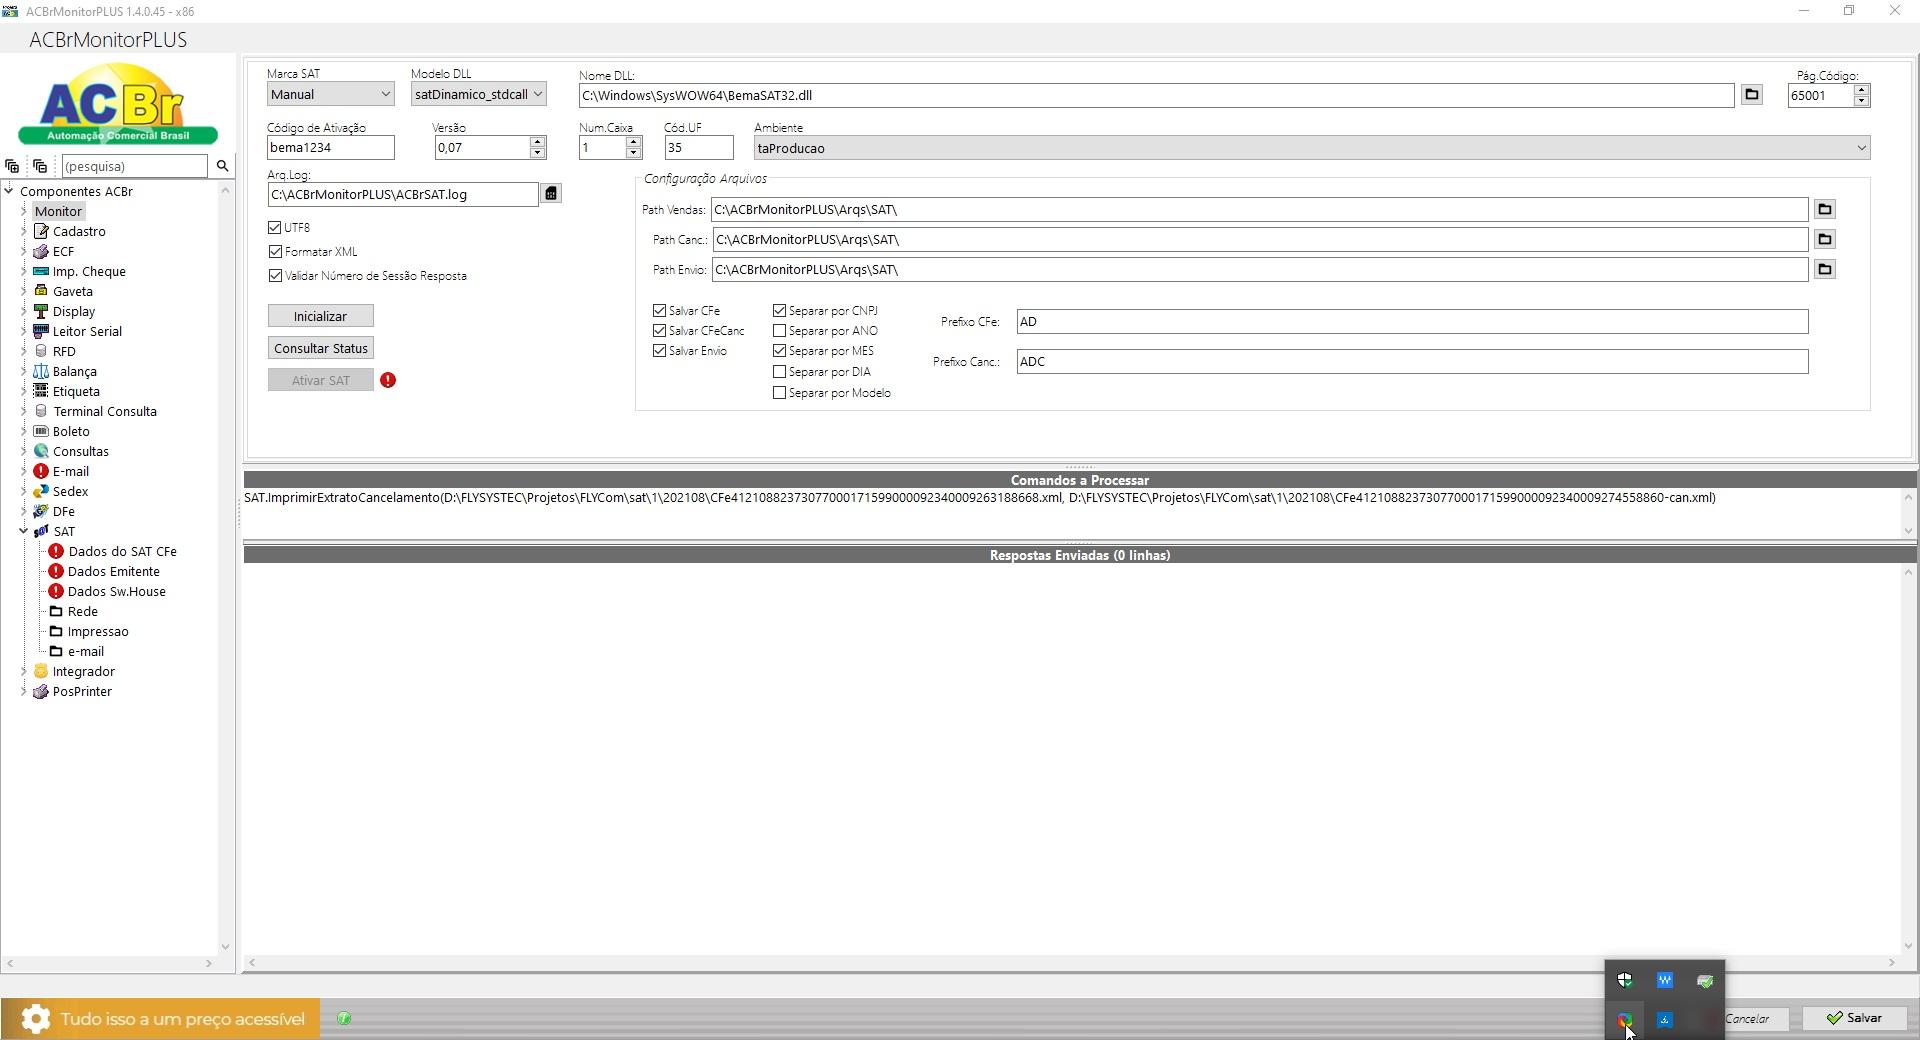Click the Sedex icon in tree
This screenshot has height=1040, width=1920.
click(x=41, y=491)
